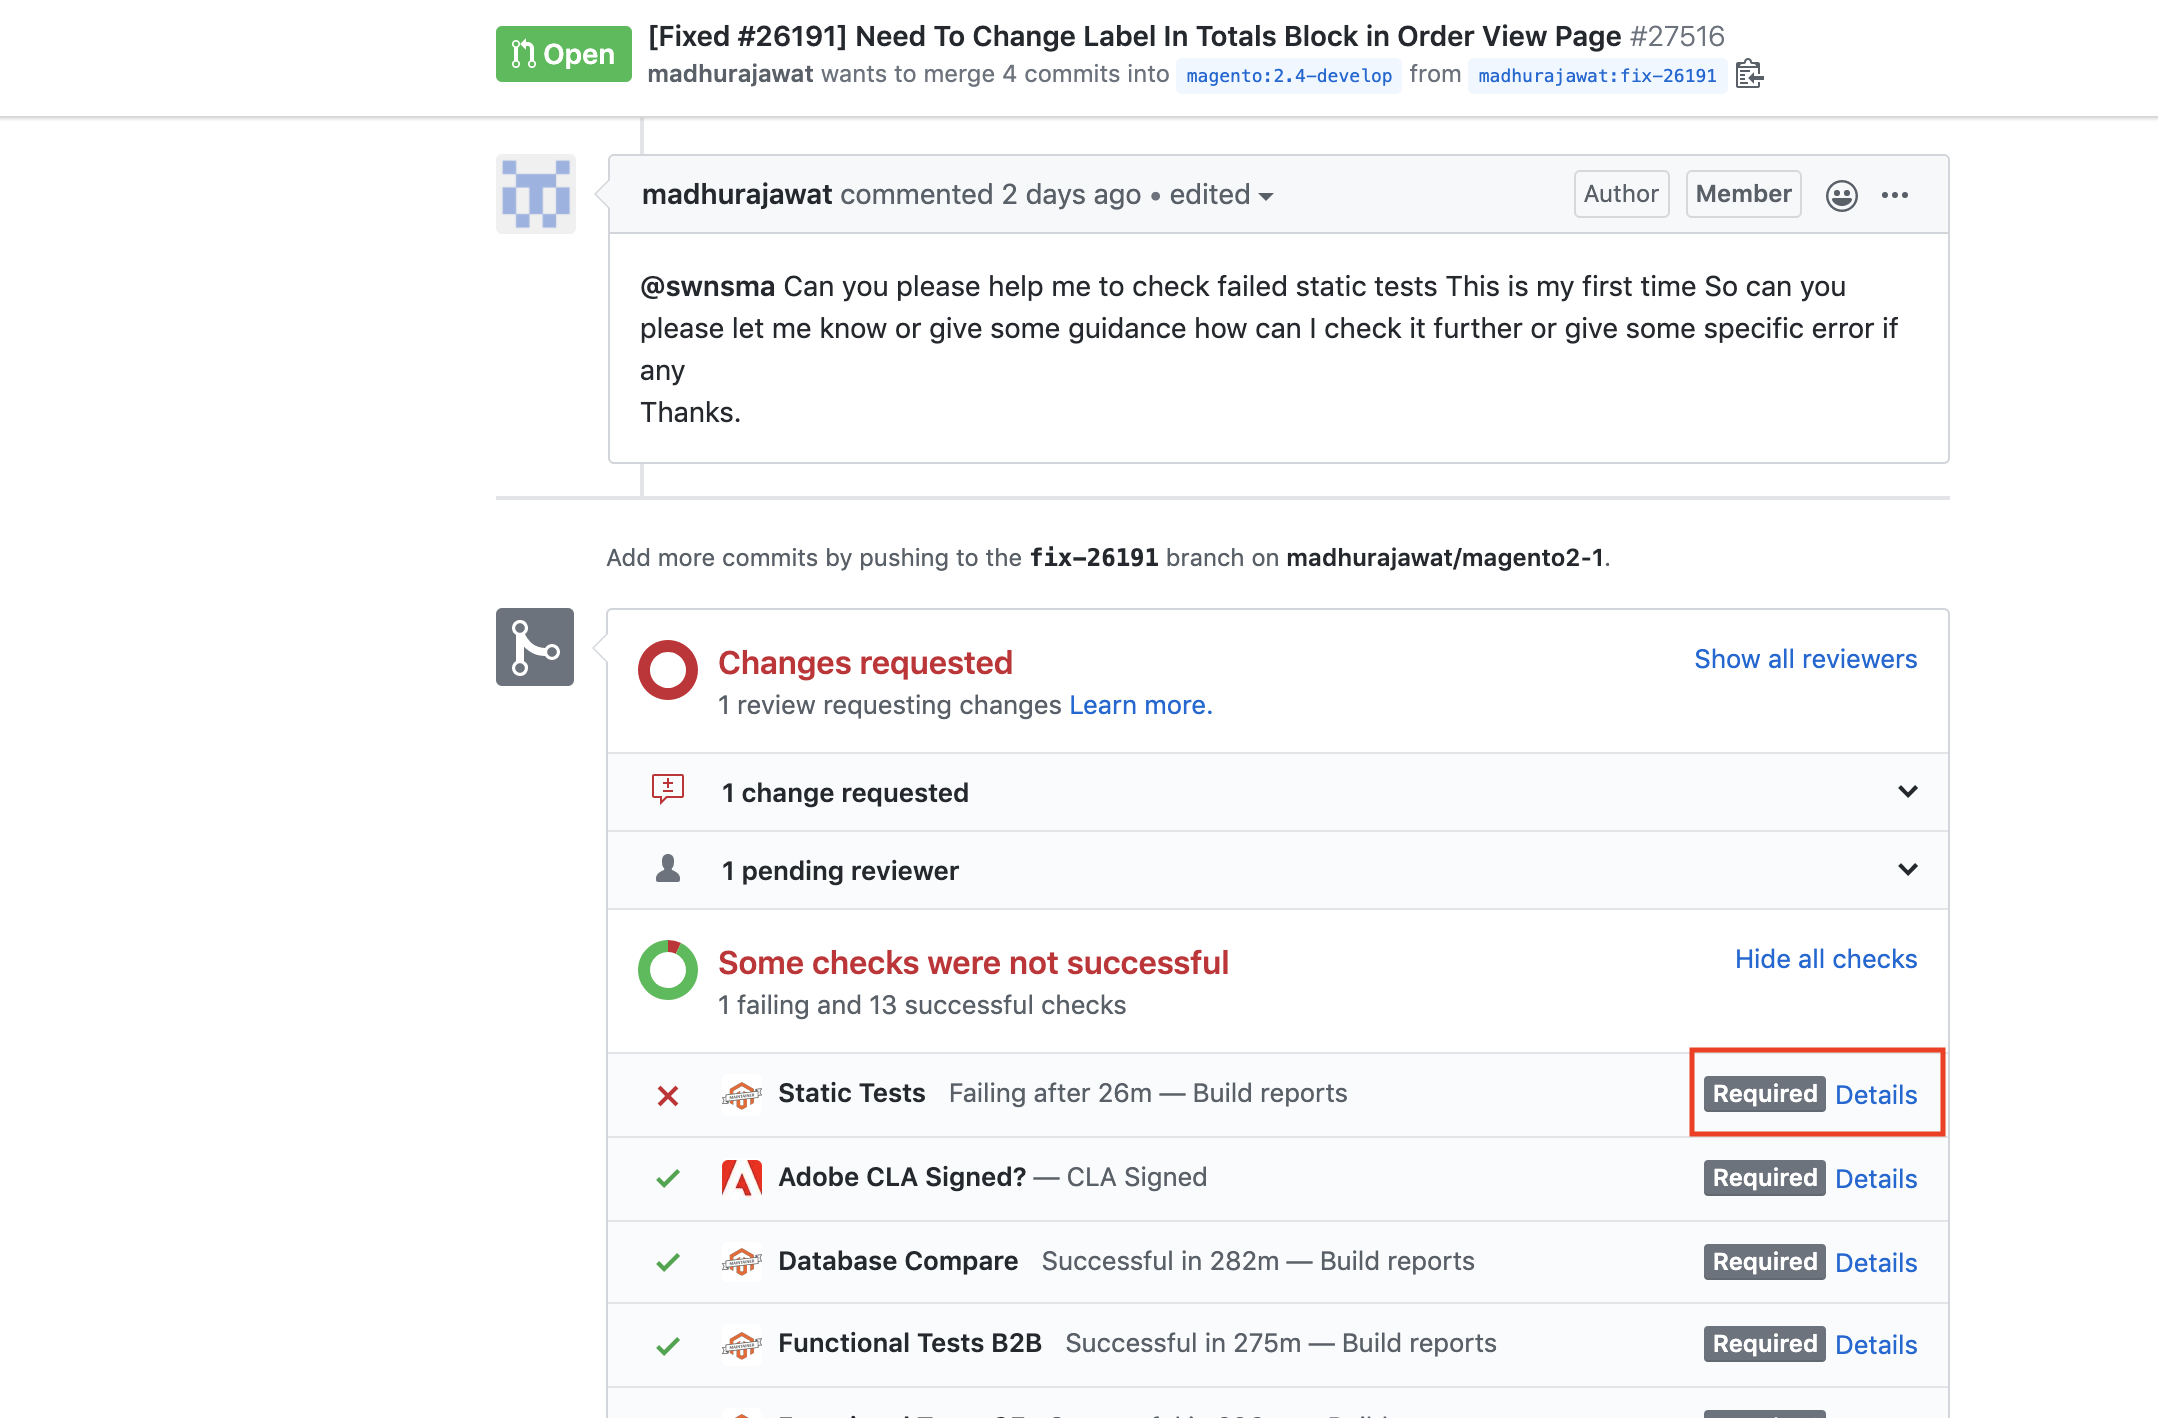Click the merge branch icon box
This screenshot has width=2158, height=1418.
click(x=535, y=647)
